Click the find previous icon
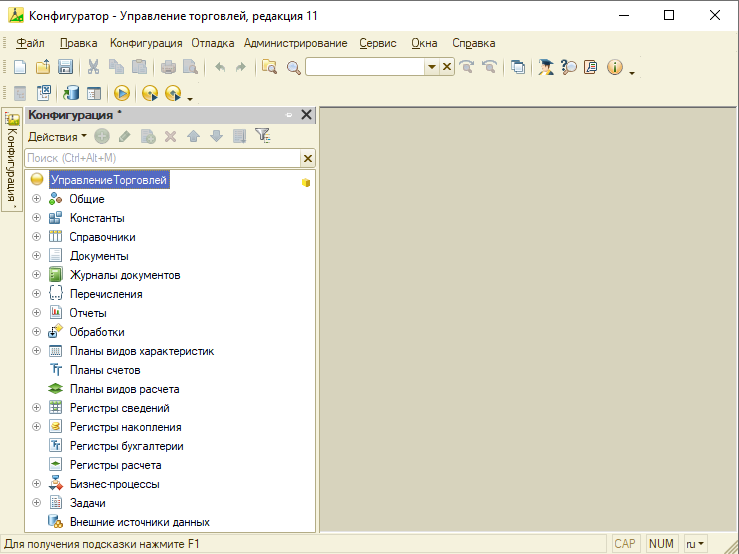This screenshot has height=554, width=739. (490, 67)
